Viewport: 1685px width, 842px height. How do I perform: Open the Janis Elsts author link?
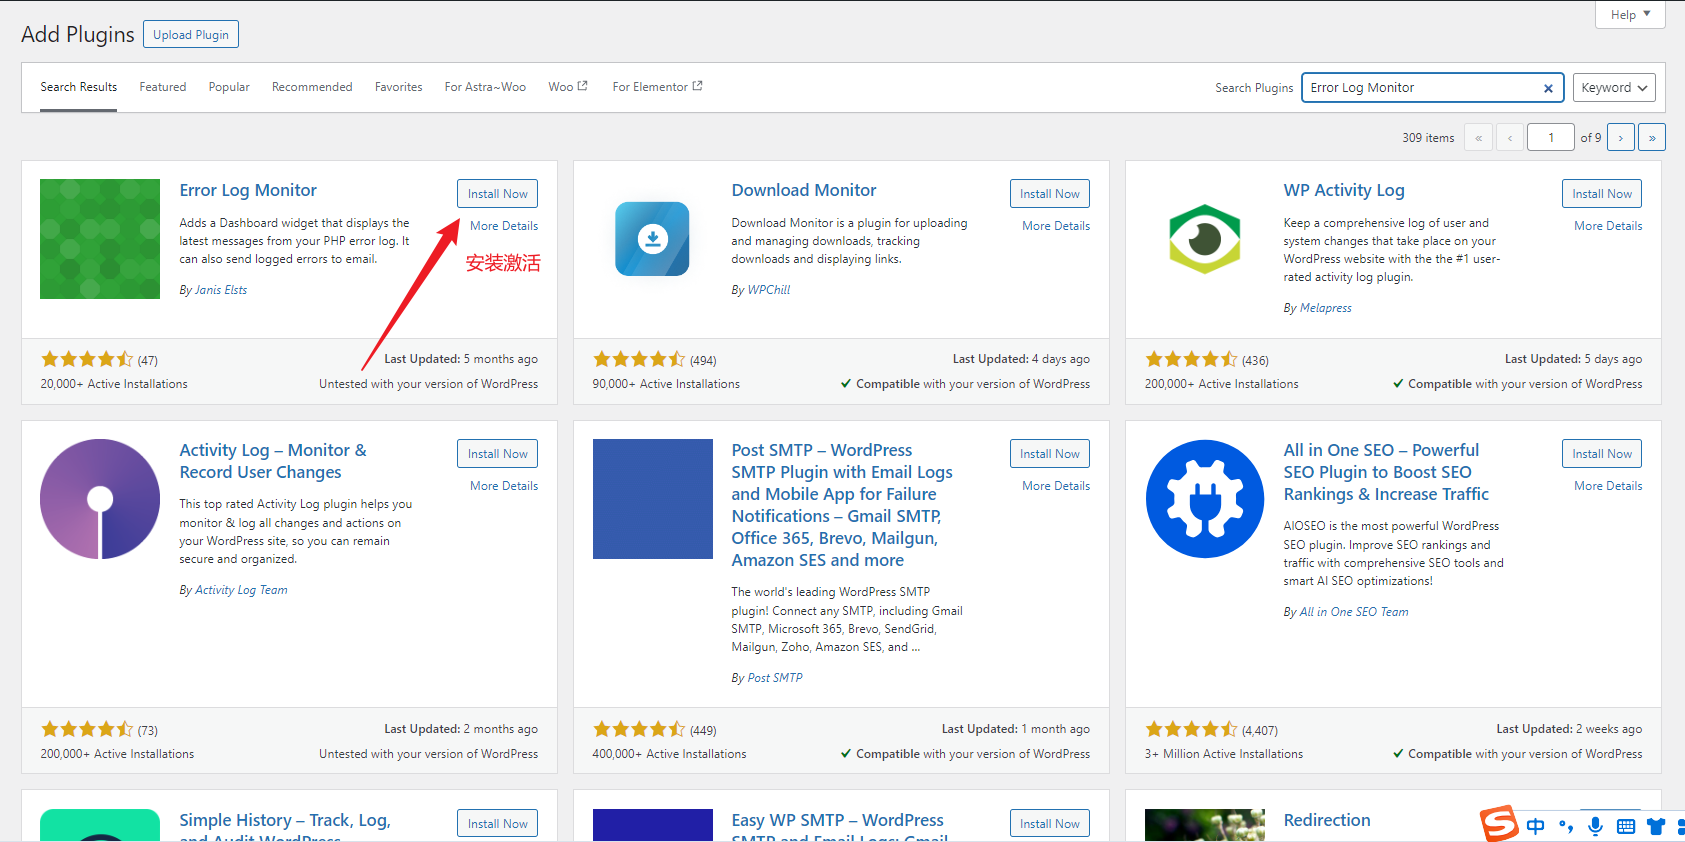tap(220, 290)
